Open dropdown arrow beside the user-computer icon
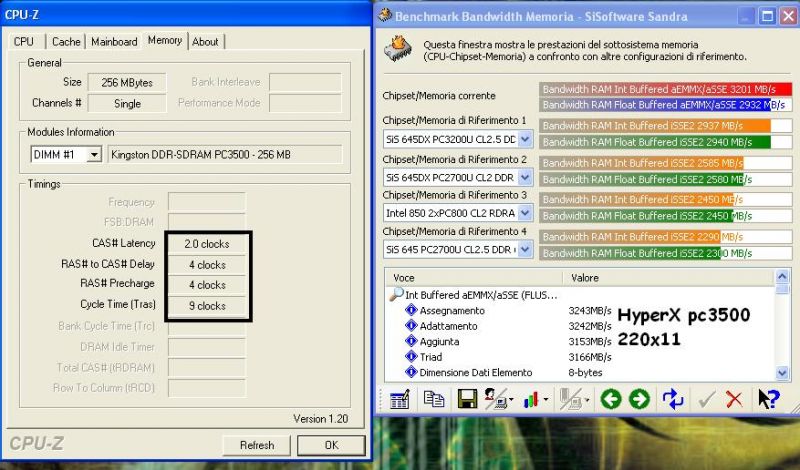 [x=511, y=400]
